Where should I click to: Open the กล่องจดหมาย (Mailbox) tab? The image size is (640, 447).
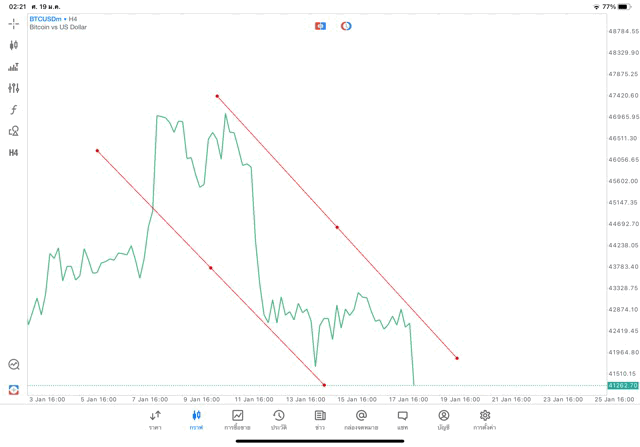[x=361, y=419]
